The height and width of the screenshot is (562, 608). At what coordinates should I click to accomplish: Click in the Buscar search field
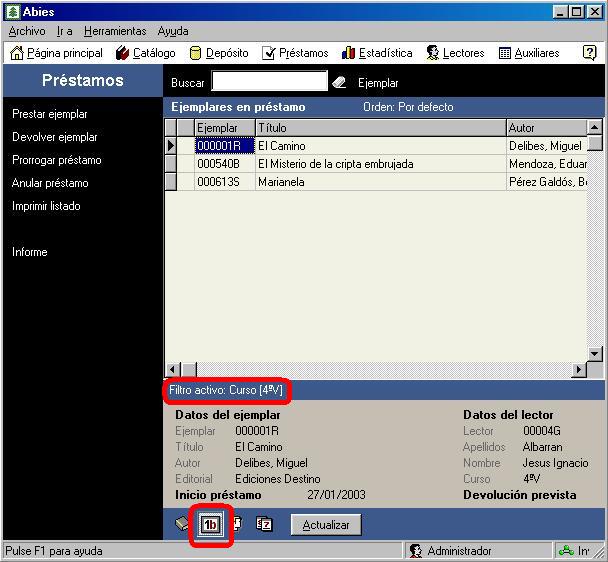(270, 82)
